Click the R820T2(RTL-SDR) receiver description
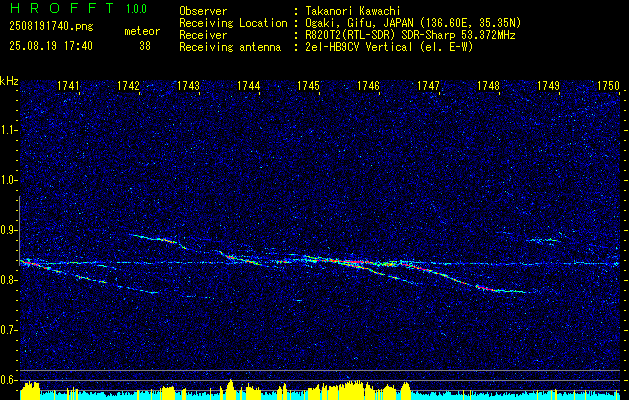 click(410, 35)
